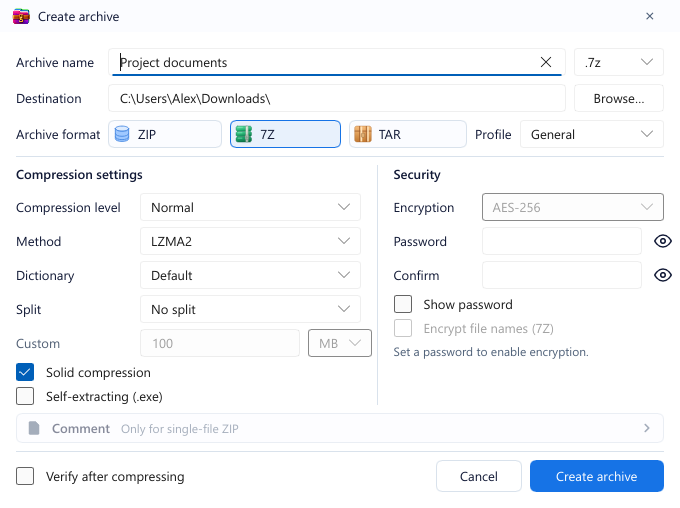The height and width of the screenshot is (508, 680).
Task: Select the ZIP archive format
Action: click(165, 134)
